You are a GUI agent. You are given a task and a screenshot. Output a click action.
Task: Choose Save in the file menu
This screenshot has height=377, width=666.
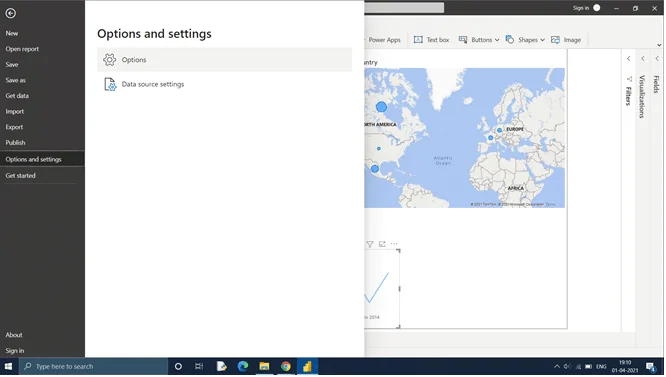[11, 65]
